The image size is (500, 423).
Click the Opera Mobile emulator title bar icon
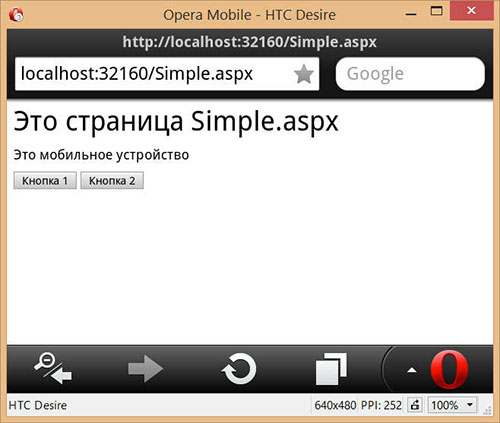coord(16,15)
